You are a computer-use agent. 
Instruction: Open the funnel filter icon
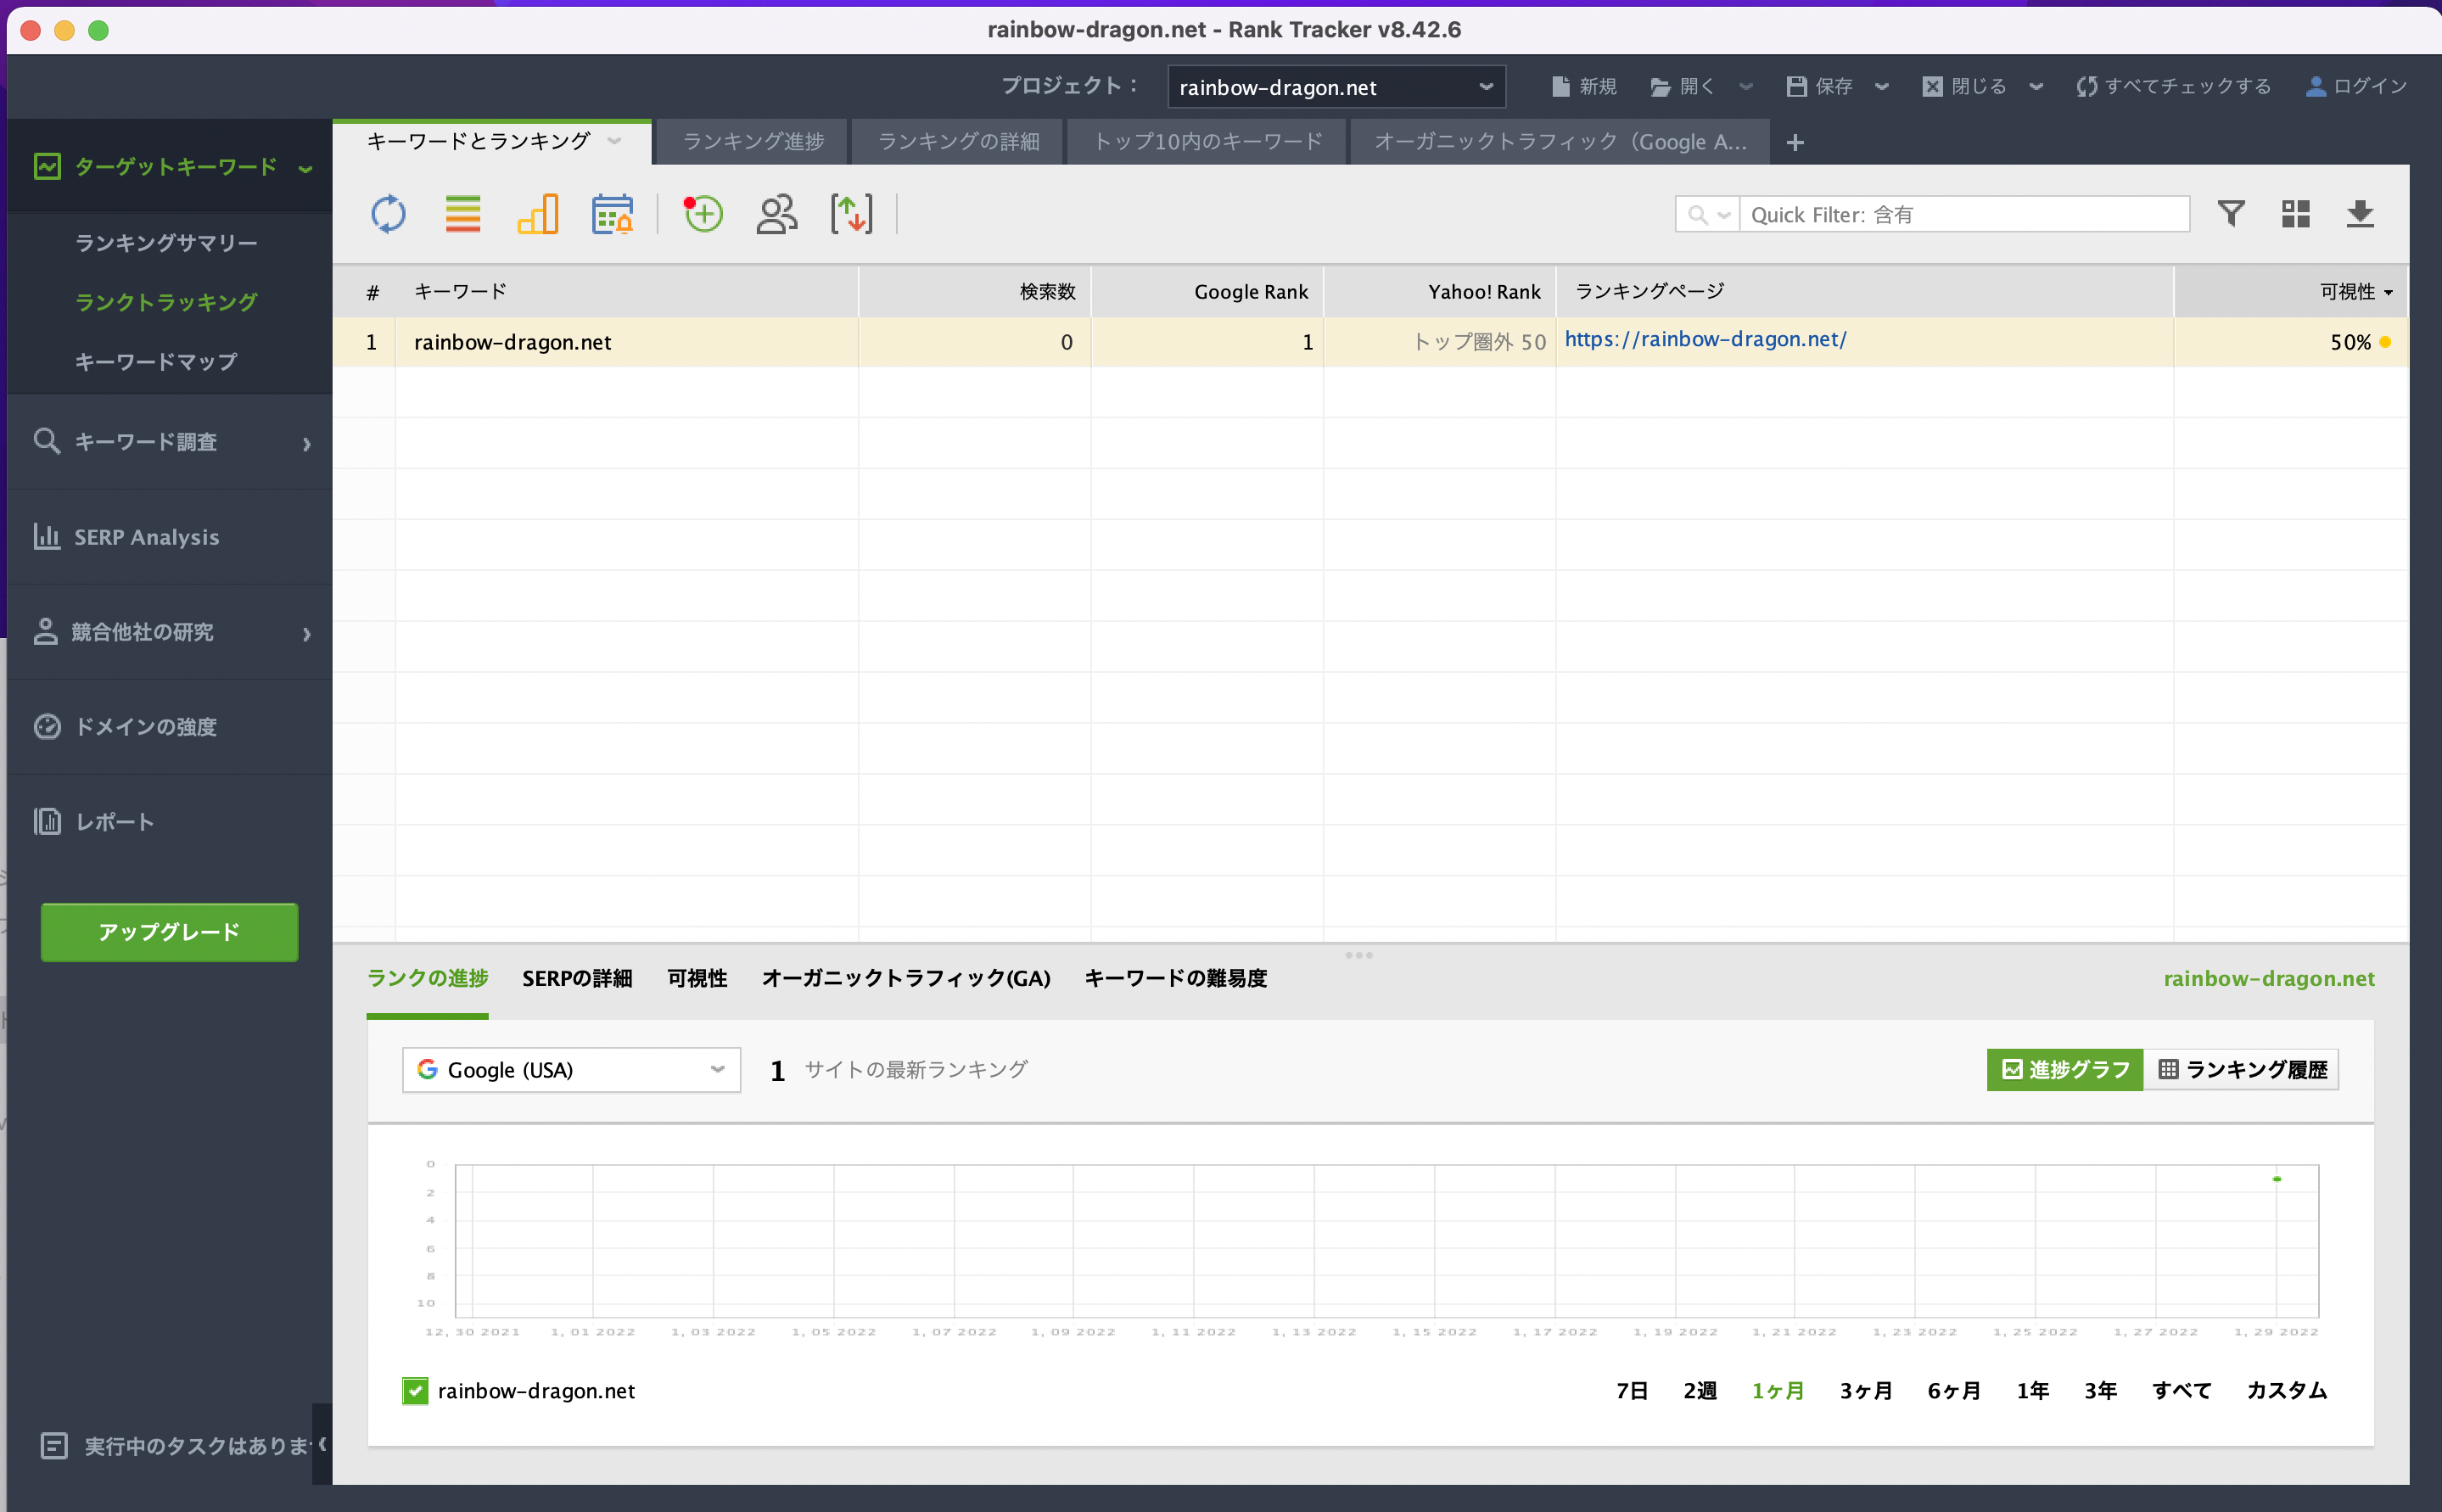point(2231,213)
